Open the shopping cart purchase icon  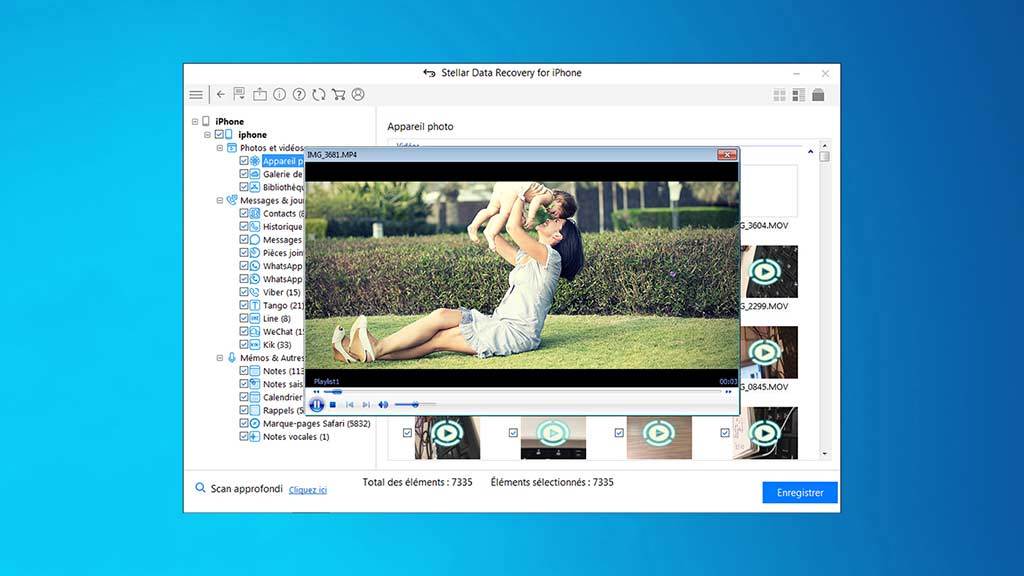pyautogui.click(x=338, y=95)
